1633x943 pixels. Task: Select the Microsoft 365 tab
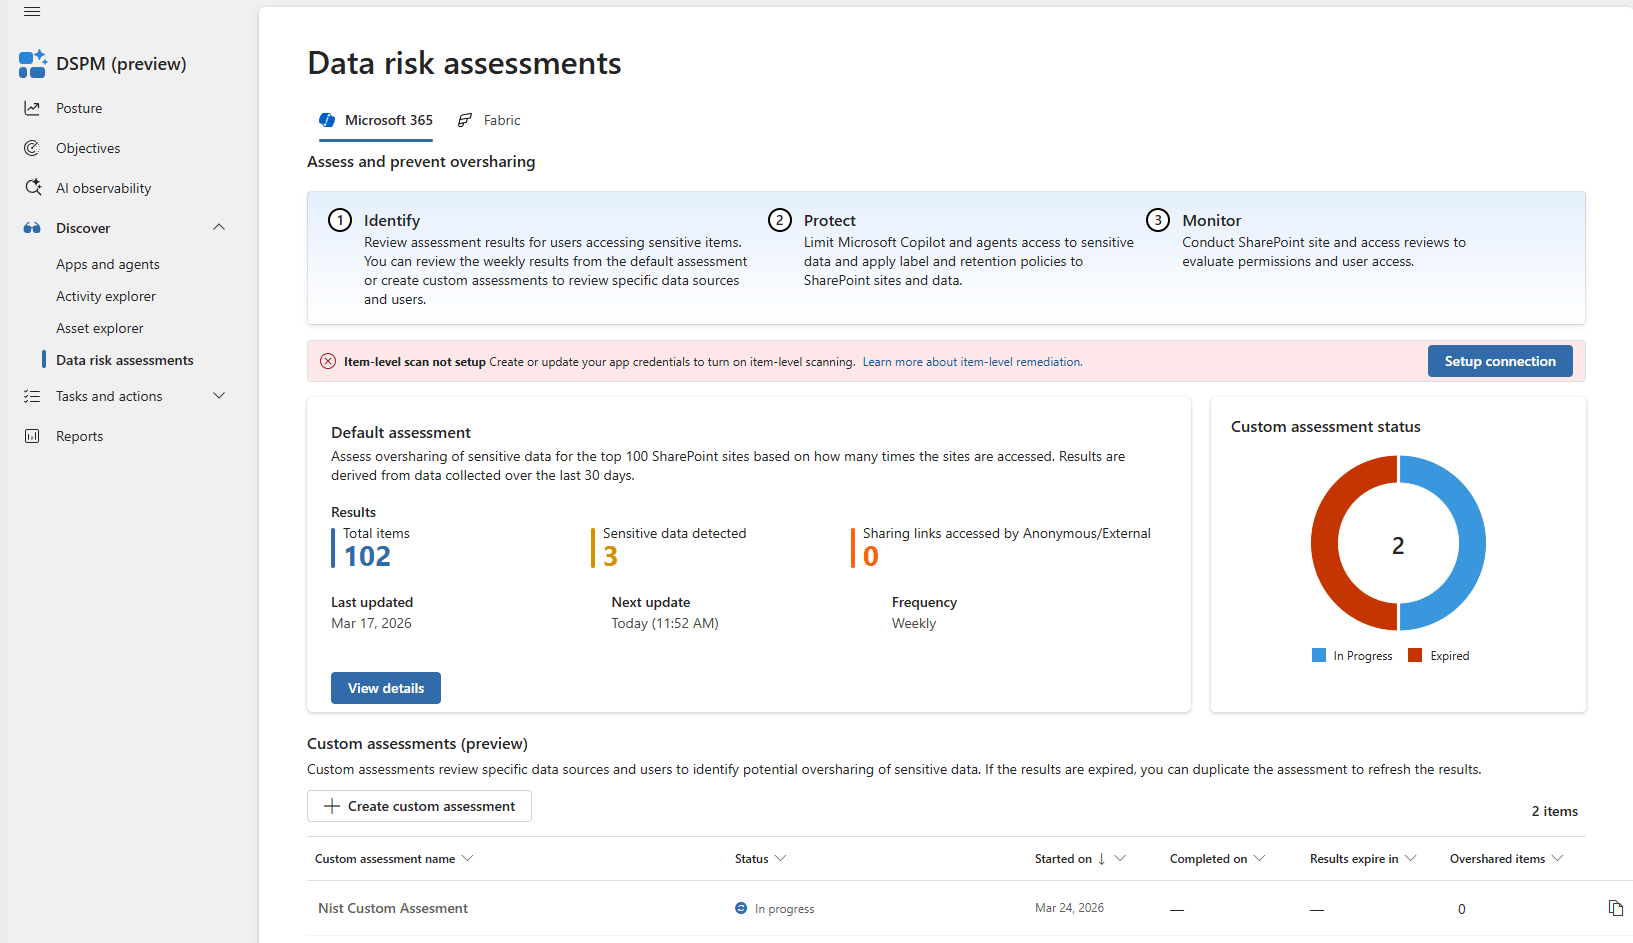coord(377,120)
